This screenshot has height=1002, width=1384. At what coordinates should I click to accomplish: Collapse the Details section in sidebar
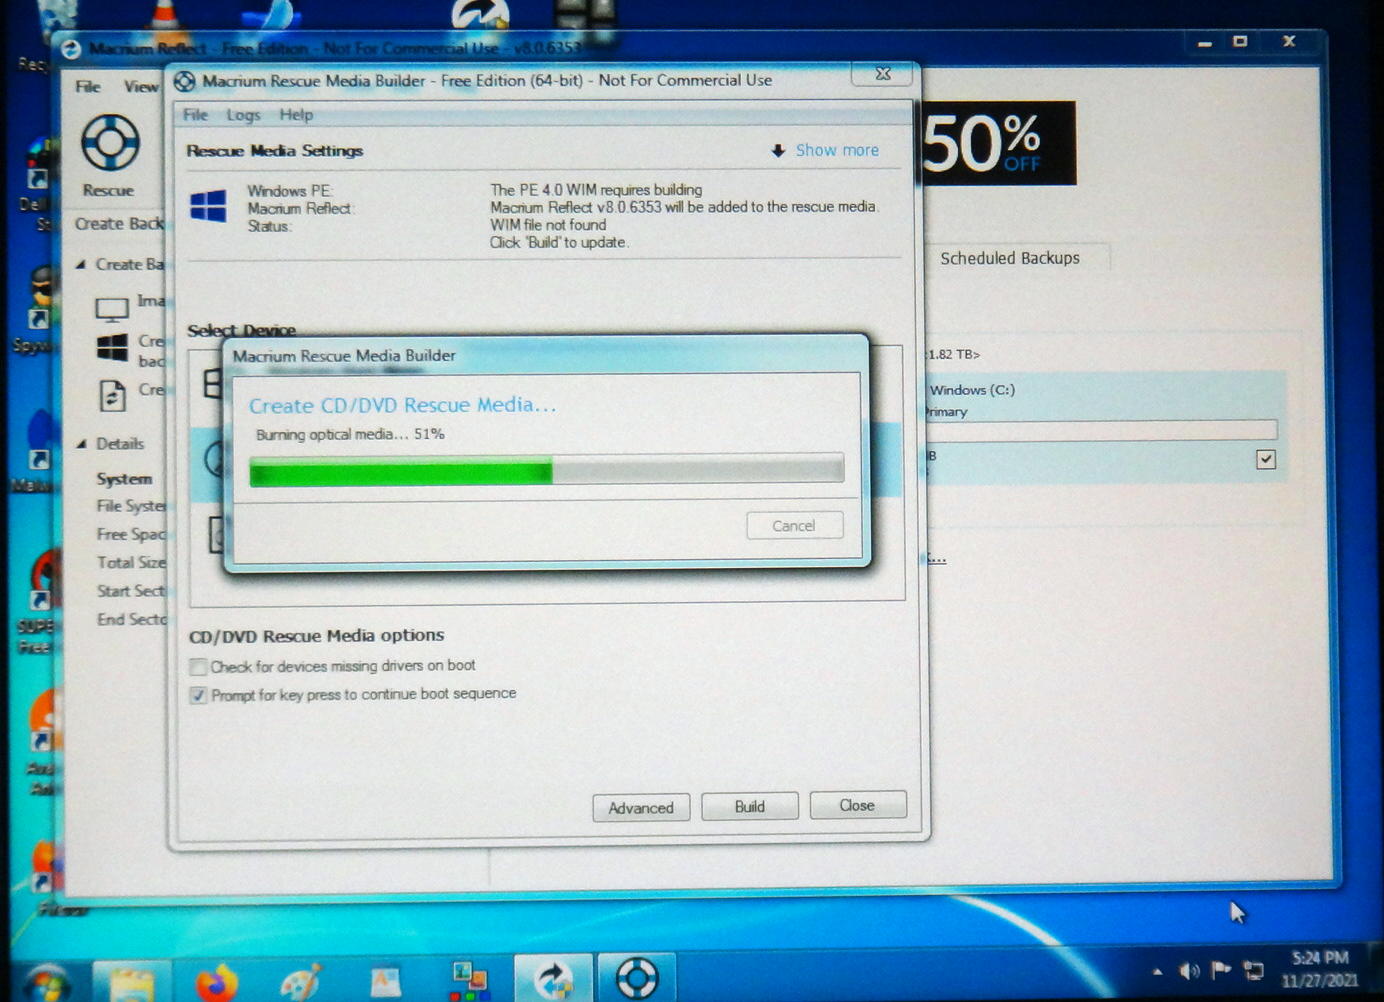click(x=81, y=444)
